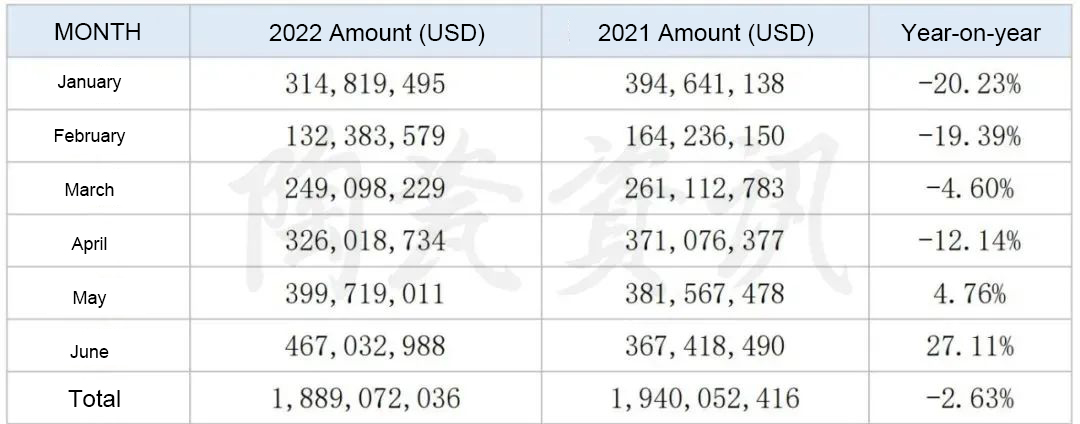Image resolution: width=1080 pixels, height=424 pixels.
Task: Select the May row label
Action: tap(90, 298)
